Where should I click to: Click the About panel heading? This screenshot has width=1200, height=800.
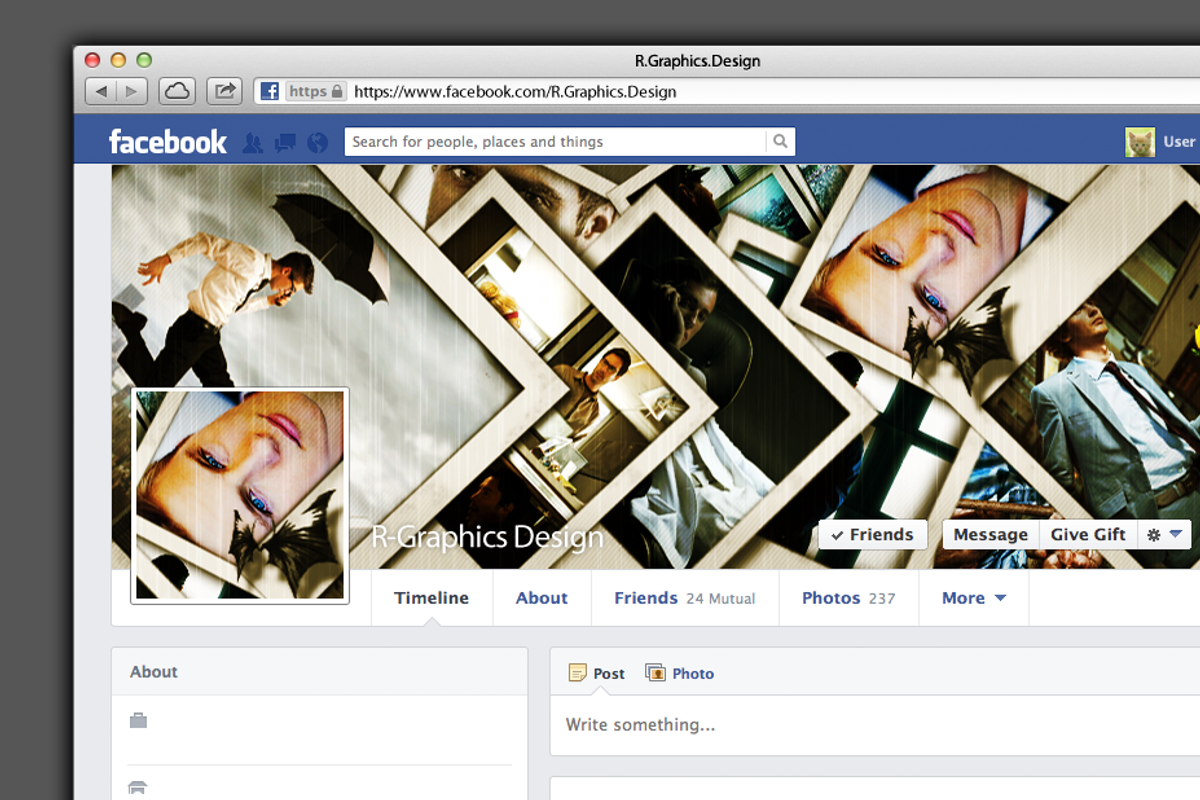pyautogui.click(x=154, y=672)
